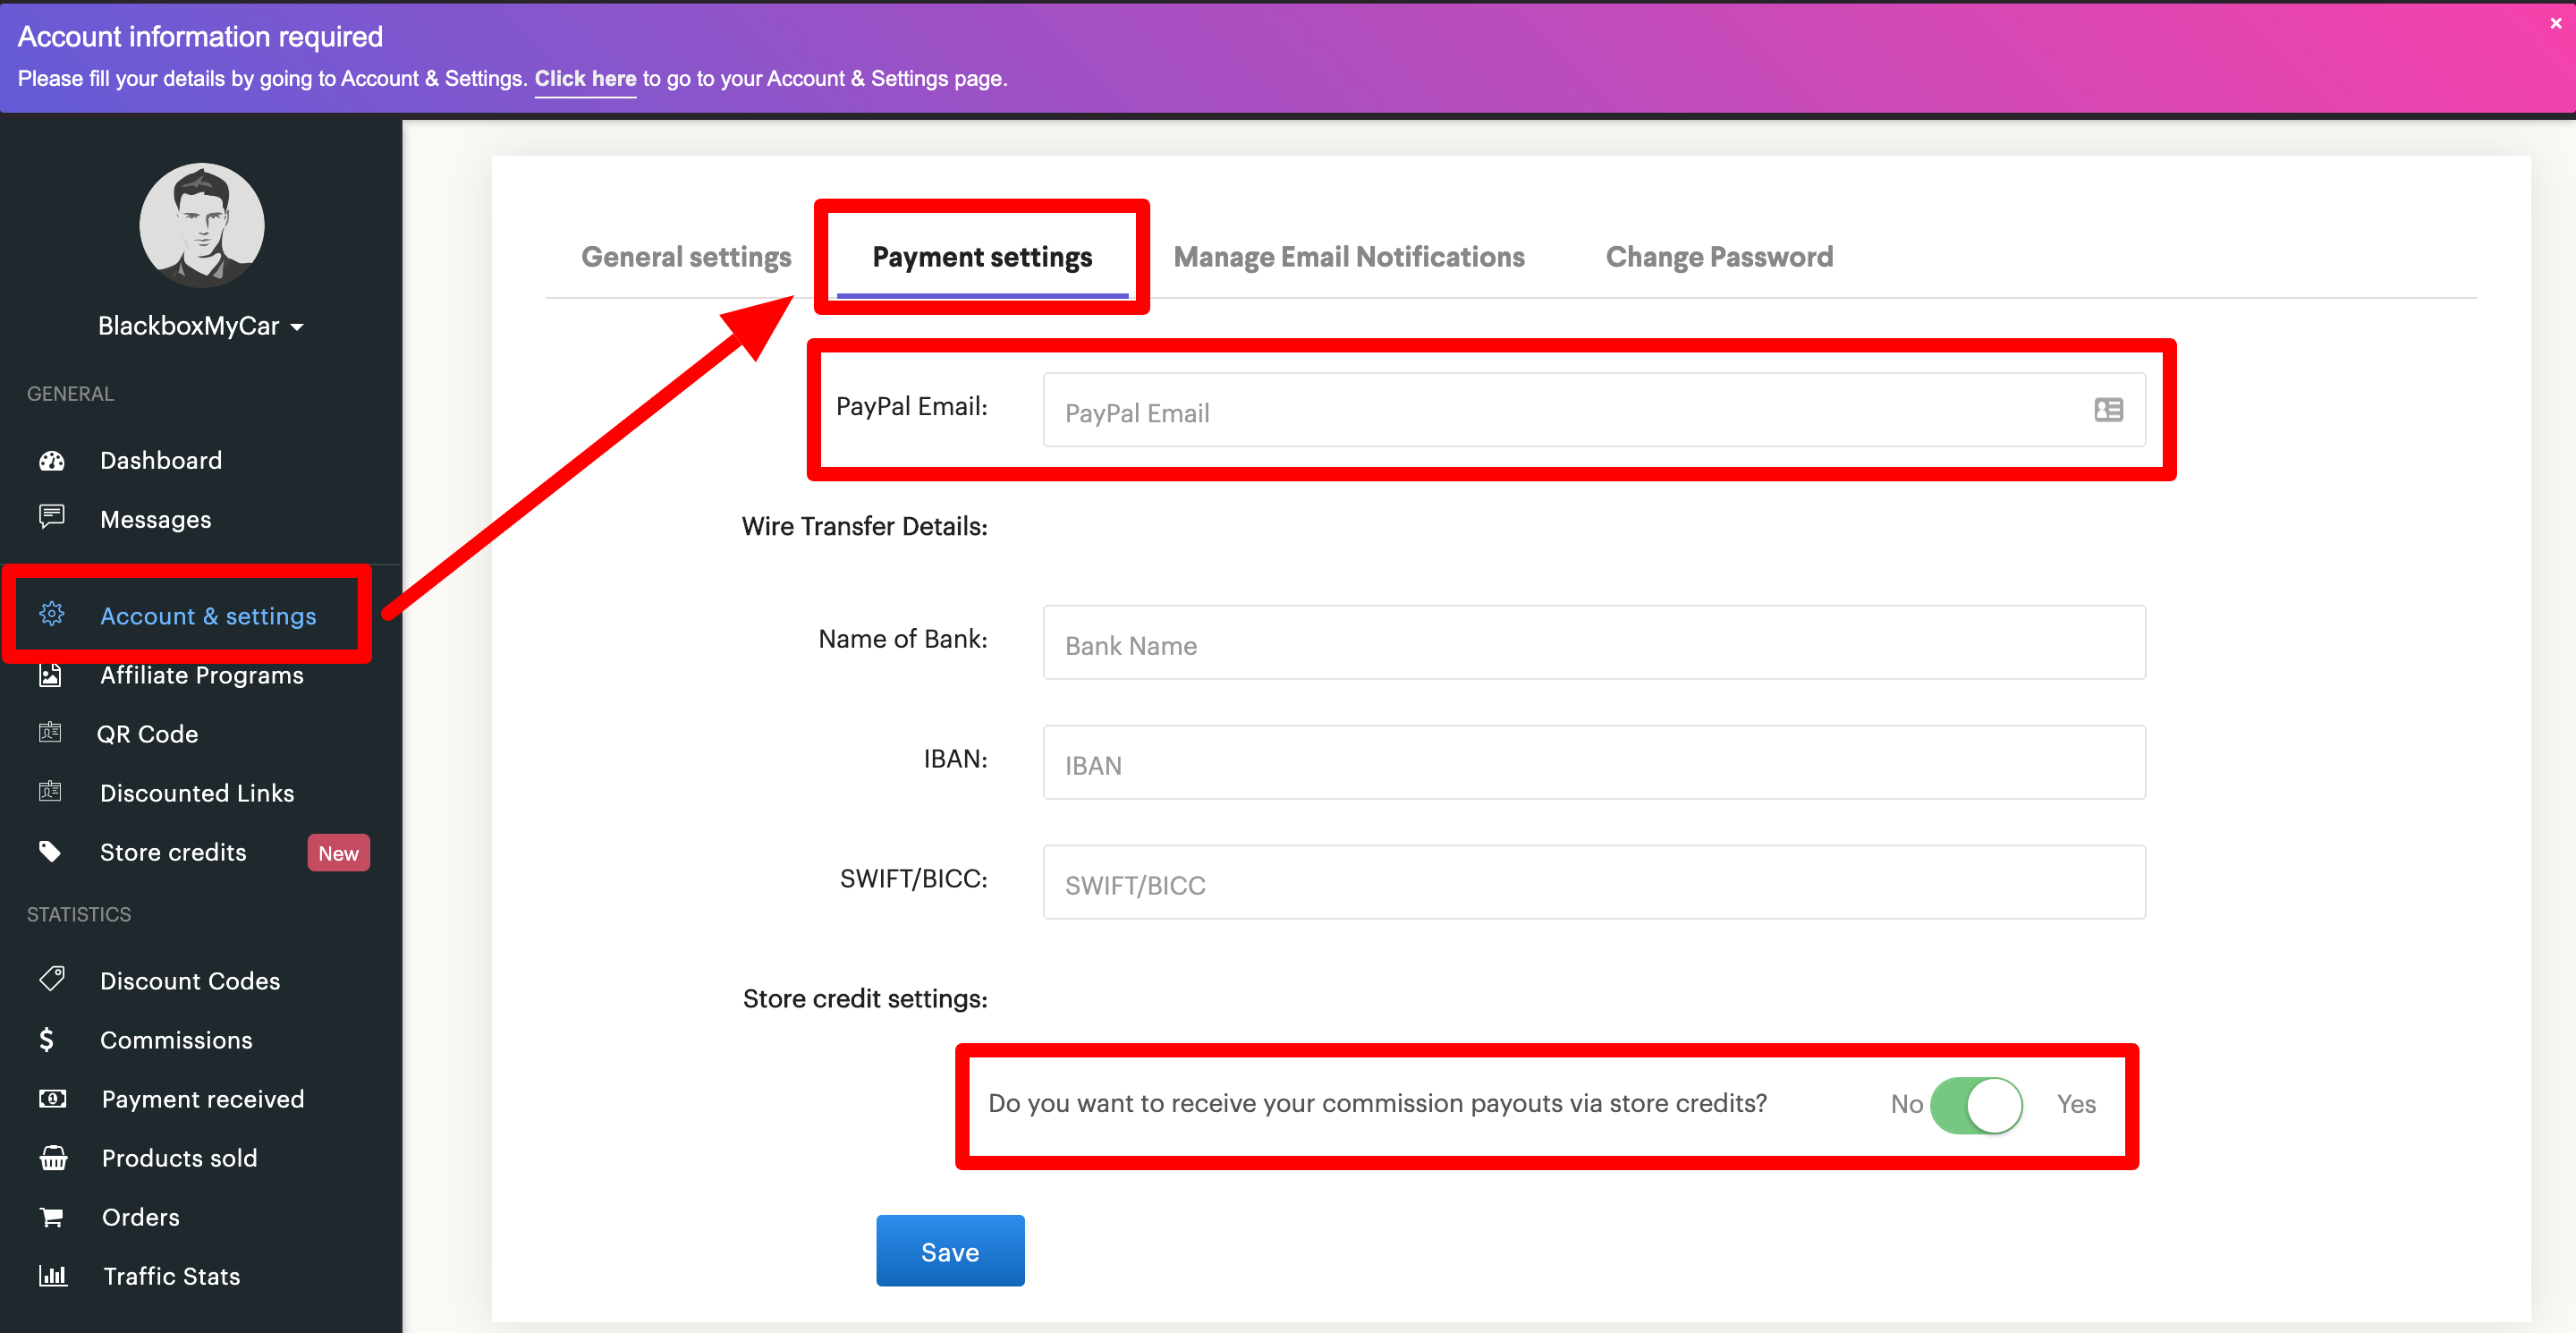Image resolution: width=2576 pixels, height=1333 pixels.
Task: Click the Traffic Stats bar chart icon
Action: coord(53,1276)
